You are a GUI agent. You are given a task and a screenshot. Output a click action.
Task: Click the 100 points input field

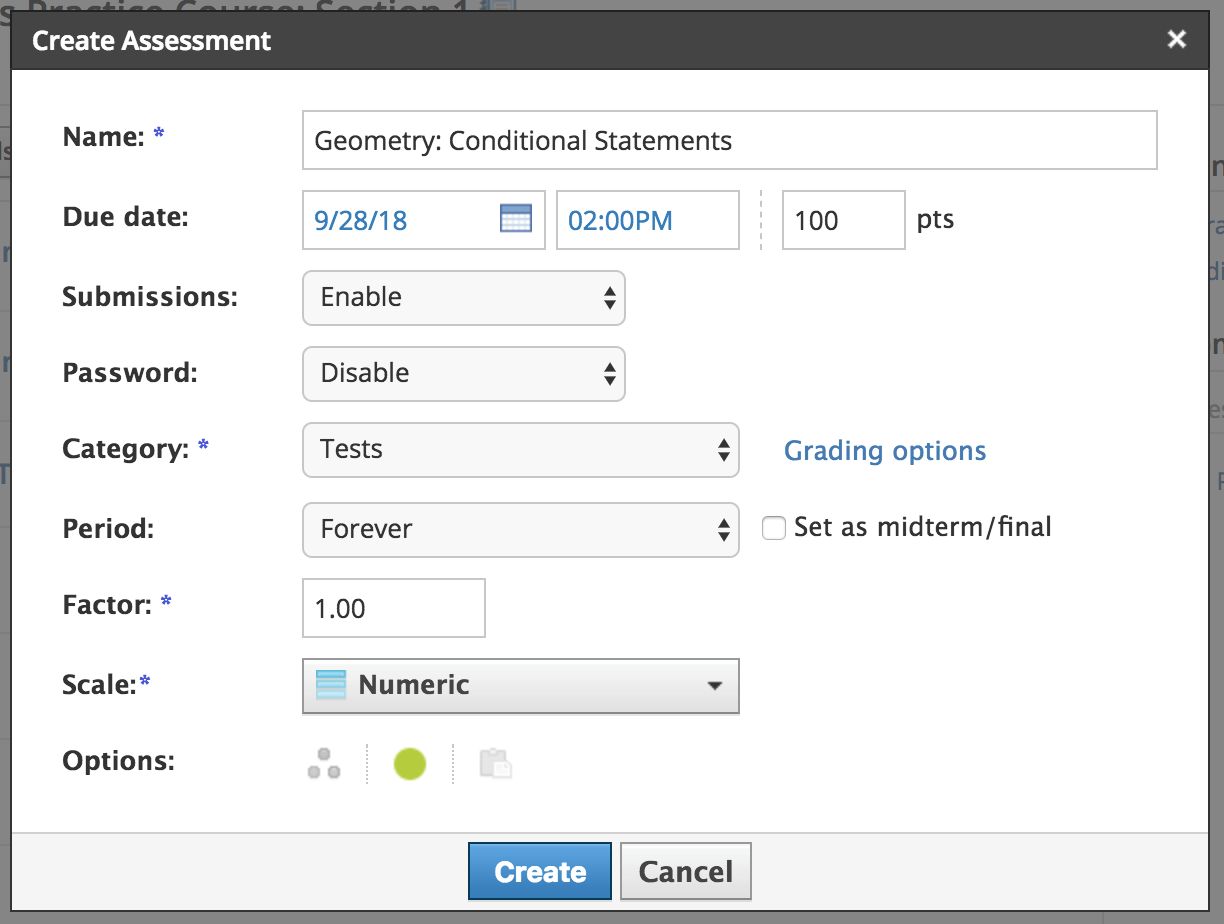(843, 220)
